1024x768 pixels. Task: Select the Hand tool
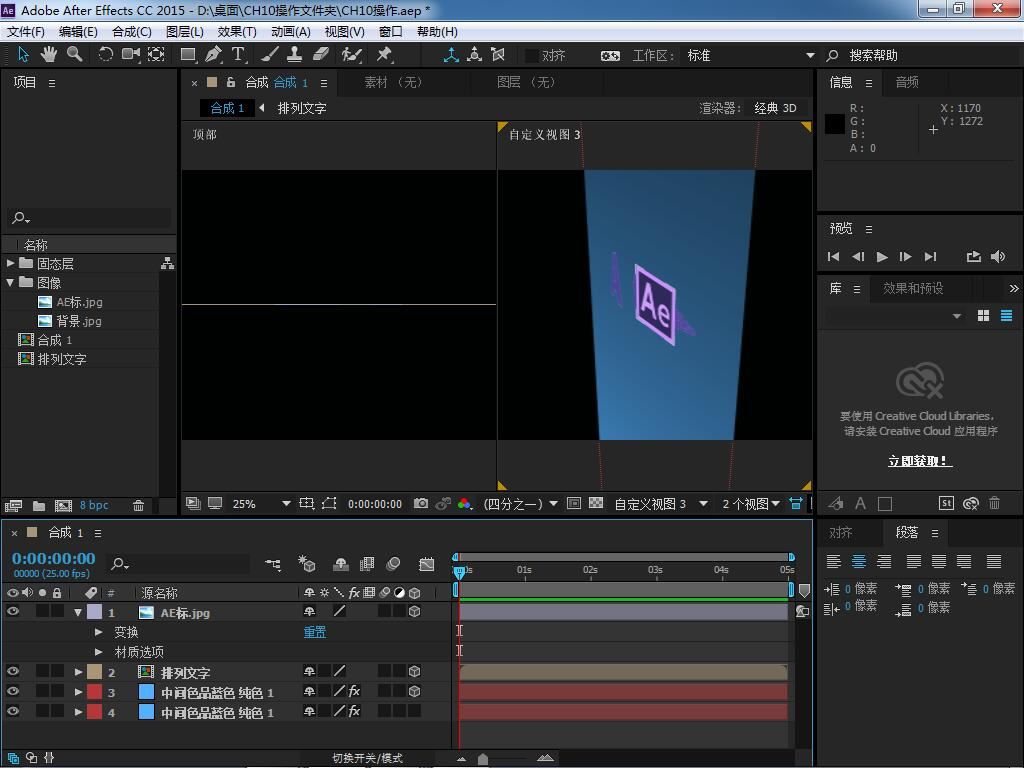(x=48, y=54)
